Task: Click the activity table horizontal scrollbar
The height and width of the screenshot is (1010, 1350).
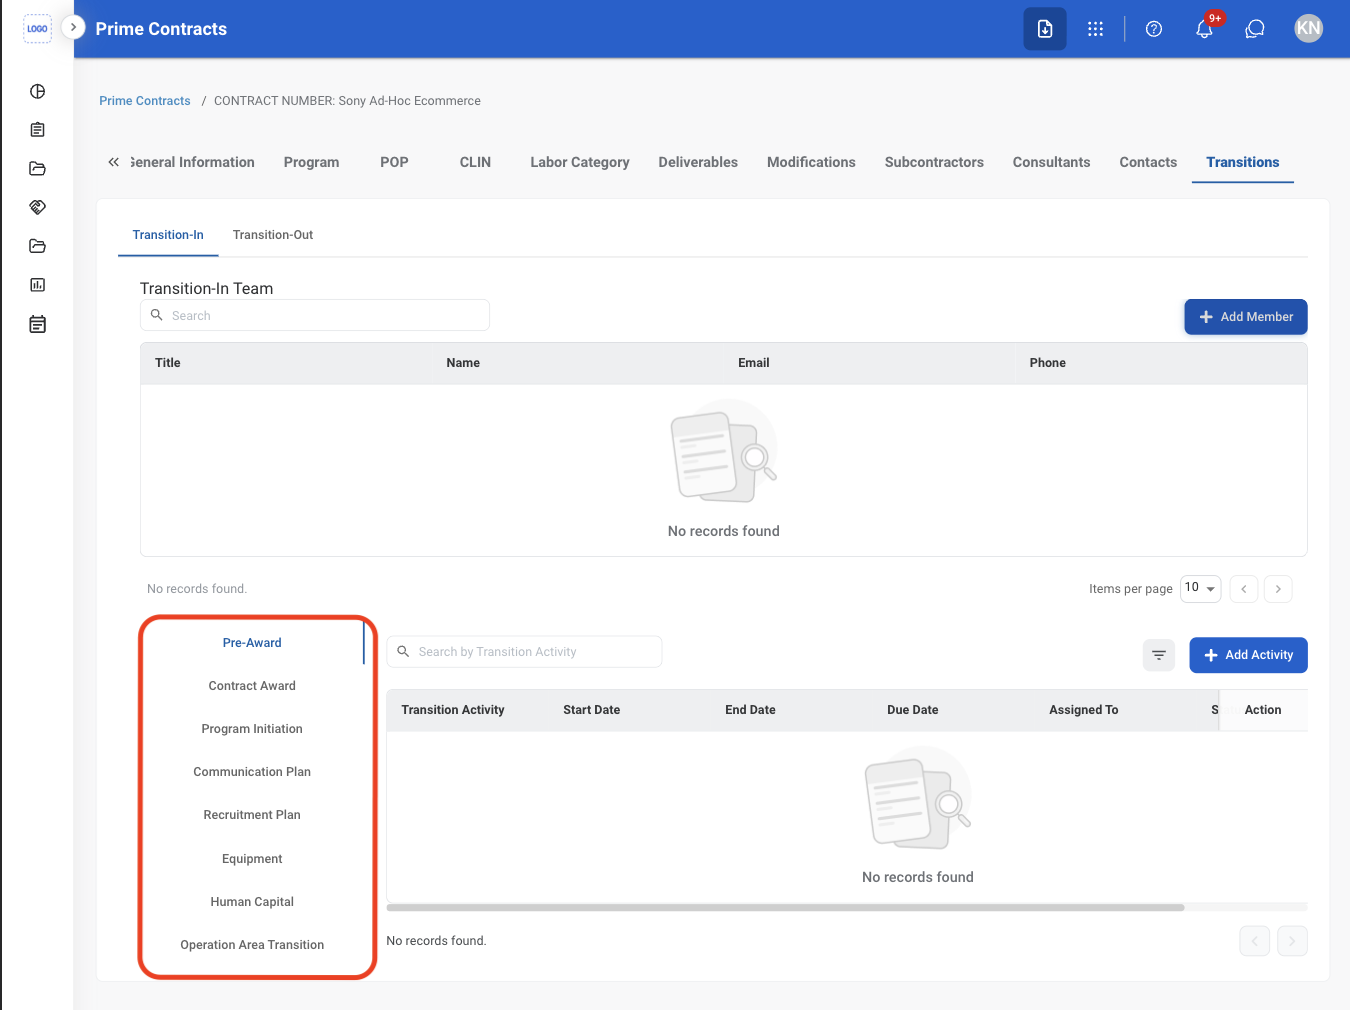Action: [786, 908]
